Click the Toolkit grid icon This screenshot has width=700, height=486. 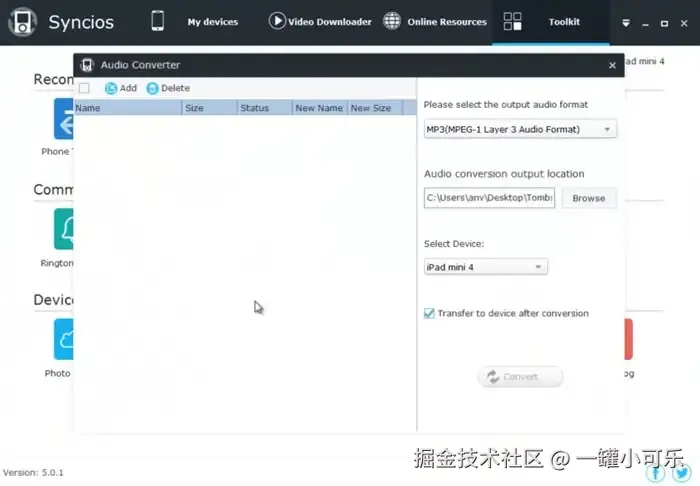click(x=512, y=21)
